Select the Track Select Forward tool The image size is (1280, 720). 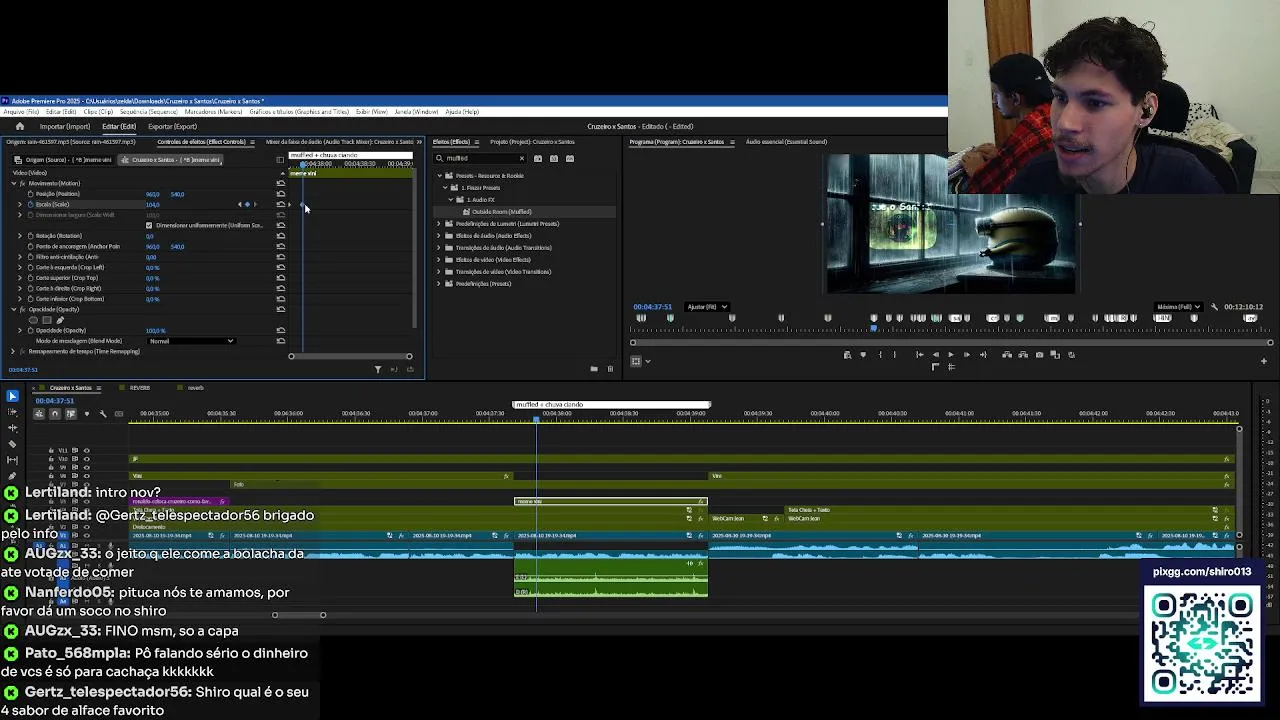(12, 411)
